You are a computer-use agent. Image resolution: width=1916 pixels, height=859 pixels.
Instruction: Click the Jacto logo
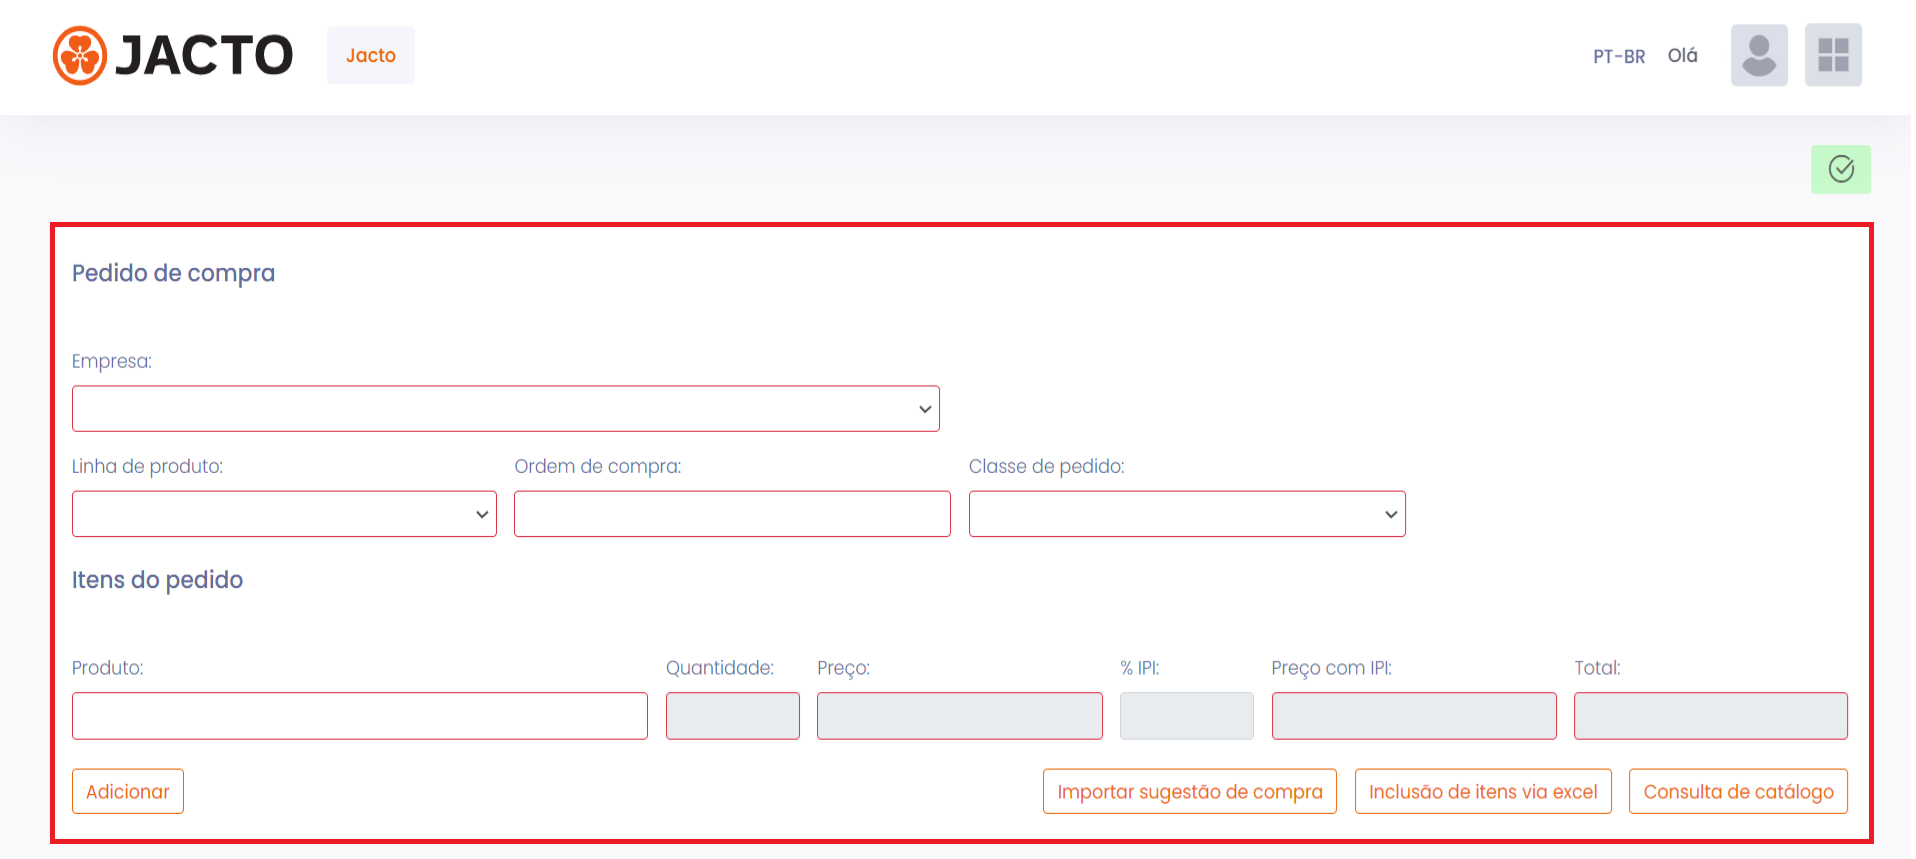pyautogui.click(x=173, y=55)
